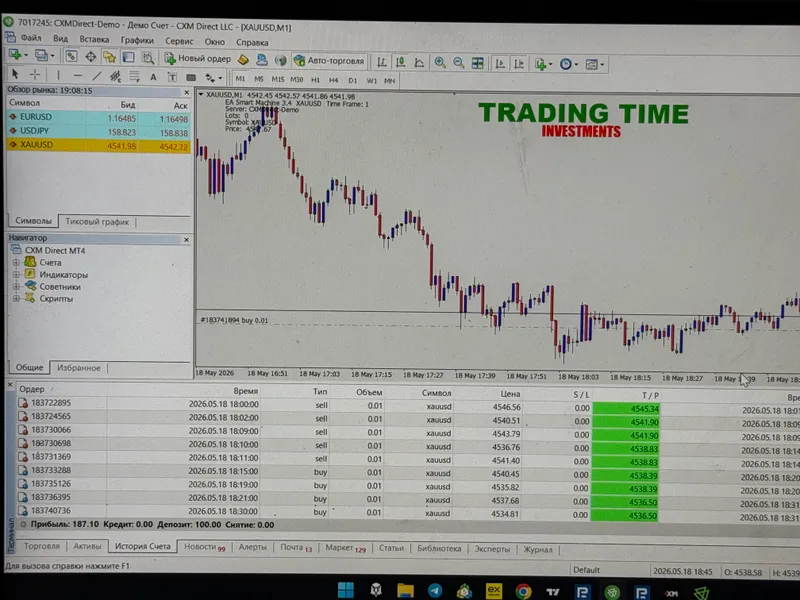This screenshot has height=600, width=800.
Task: Select the XAUUSD row in Market Watch
Action: pos(98,145)
